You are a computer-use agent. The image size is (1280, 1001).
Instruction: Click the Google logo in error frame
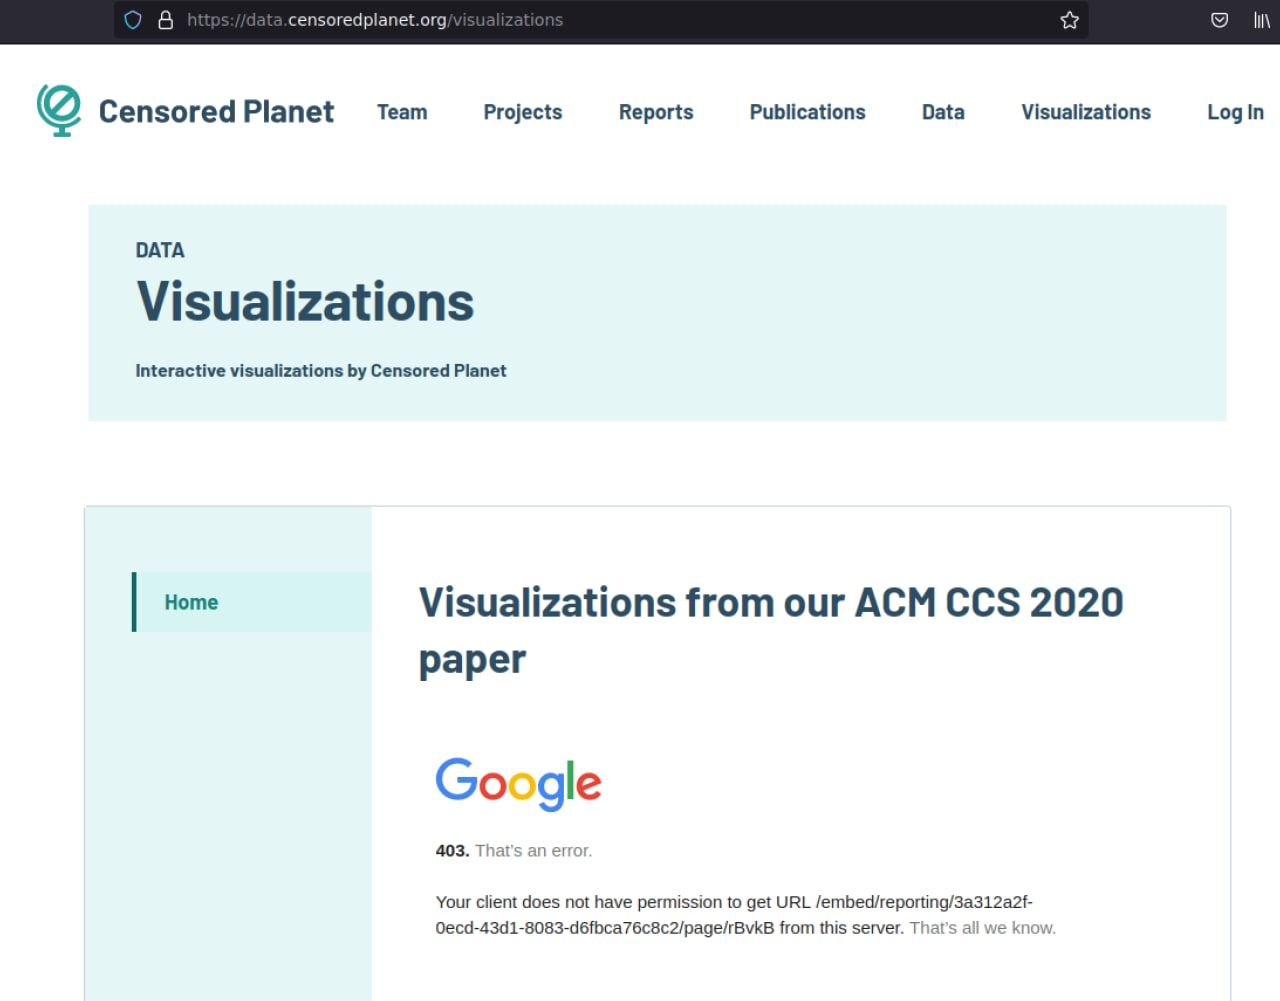click(x=518, y=783)
